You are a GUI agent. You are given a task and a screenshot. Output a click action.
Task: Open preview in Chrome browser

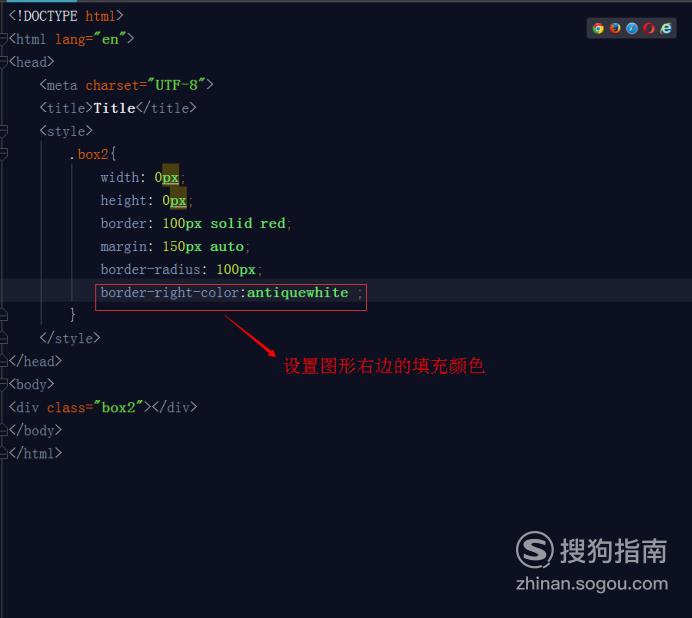click(598, 28)
